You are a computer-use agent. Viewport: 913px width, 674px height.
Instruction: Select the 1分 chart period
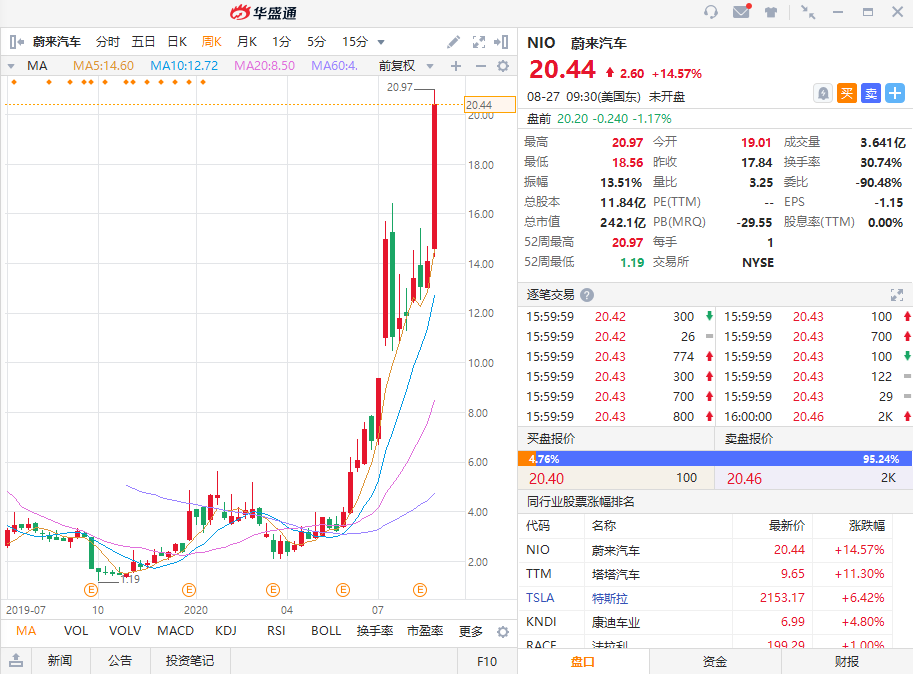[x=281, y=42]
